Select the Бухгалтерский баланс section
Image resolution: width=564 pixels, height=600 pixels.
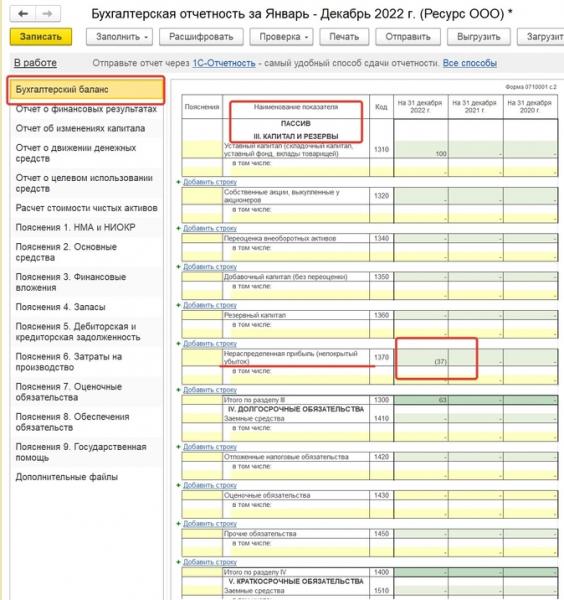pos(86,90)
